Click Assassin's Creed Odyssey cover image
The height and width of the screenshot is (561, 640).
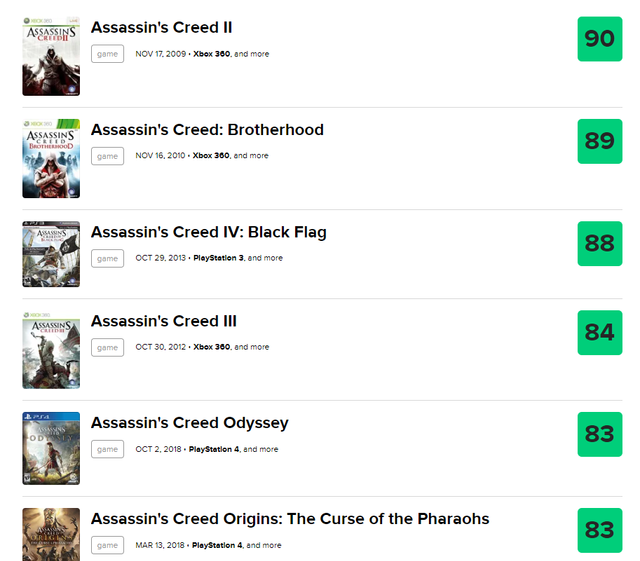coord(51,447)
